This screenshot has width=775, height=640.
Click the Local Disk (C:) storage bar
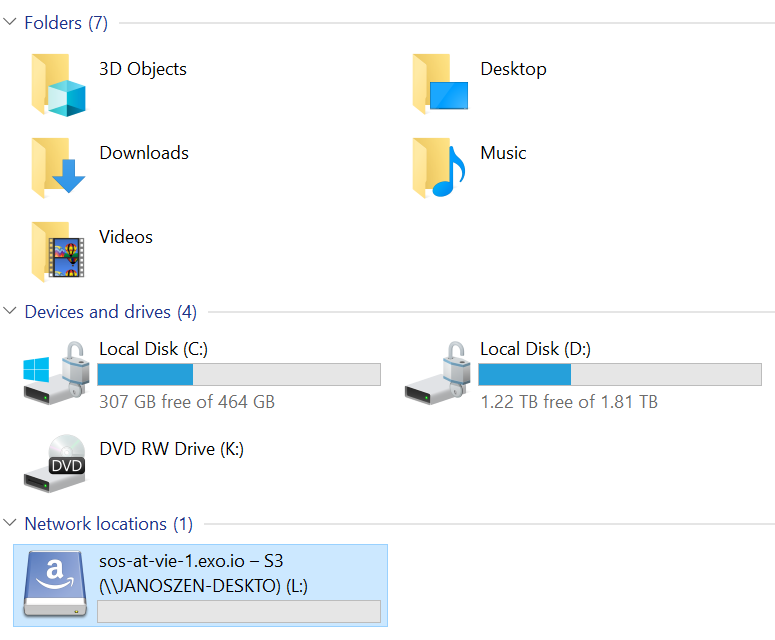point(239,374)
